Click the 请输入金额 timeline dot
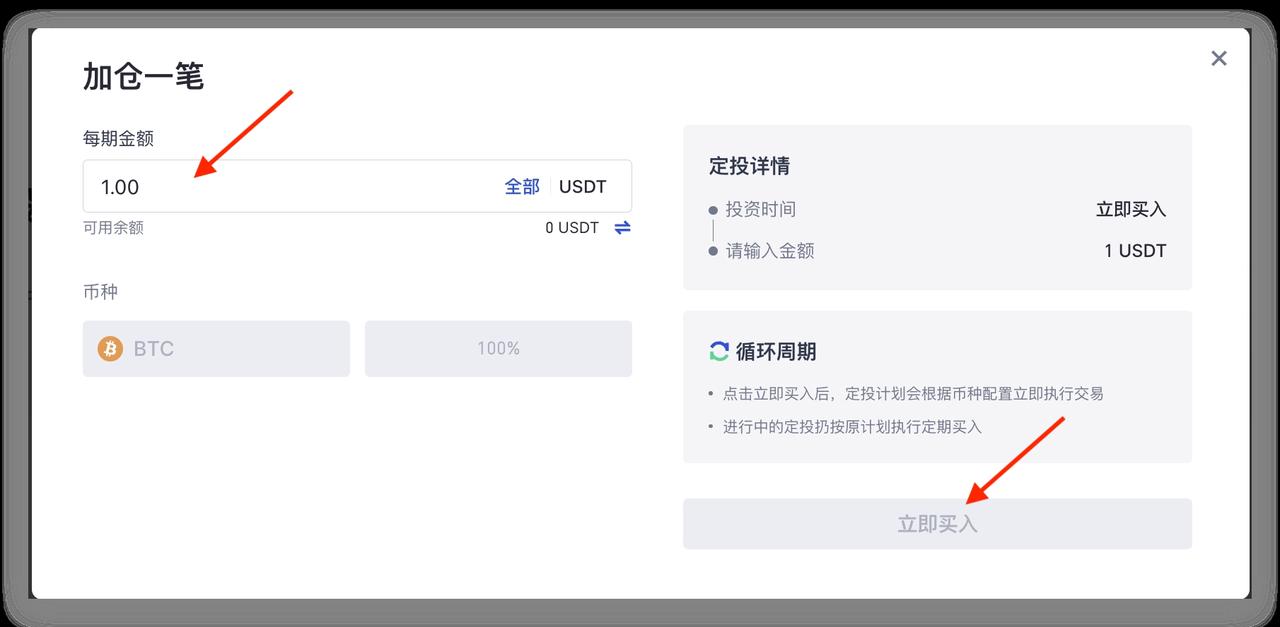Viewport: 1280px width, 627px height. point(713,251)
